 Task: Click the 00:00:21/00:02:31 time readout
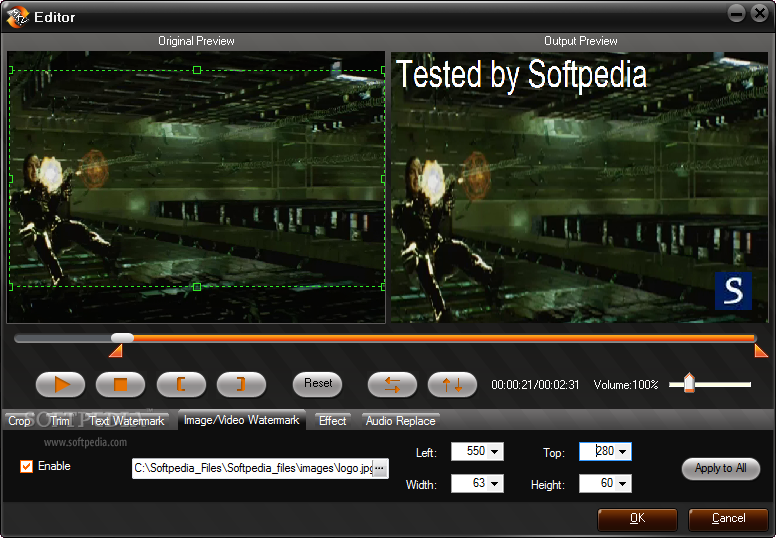535,385
